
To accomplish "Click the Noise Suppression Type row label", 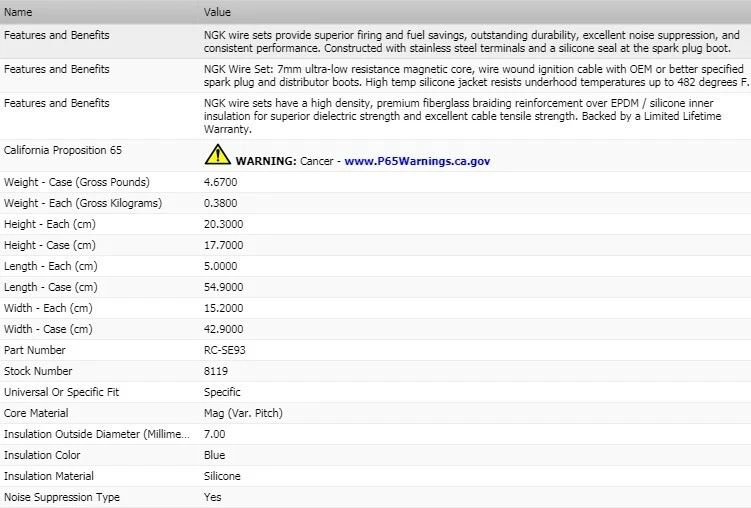I will [62, 497].
